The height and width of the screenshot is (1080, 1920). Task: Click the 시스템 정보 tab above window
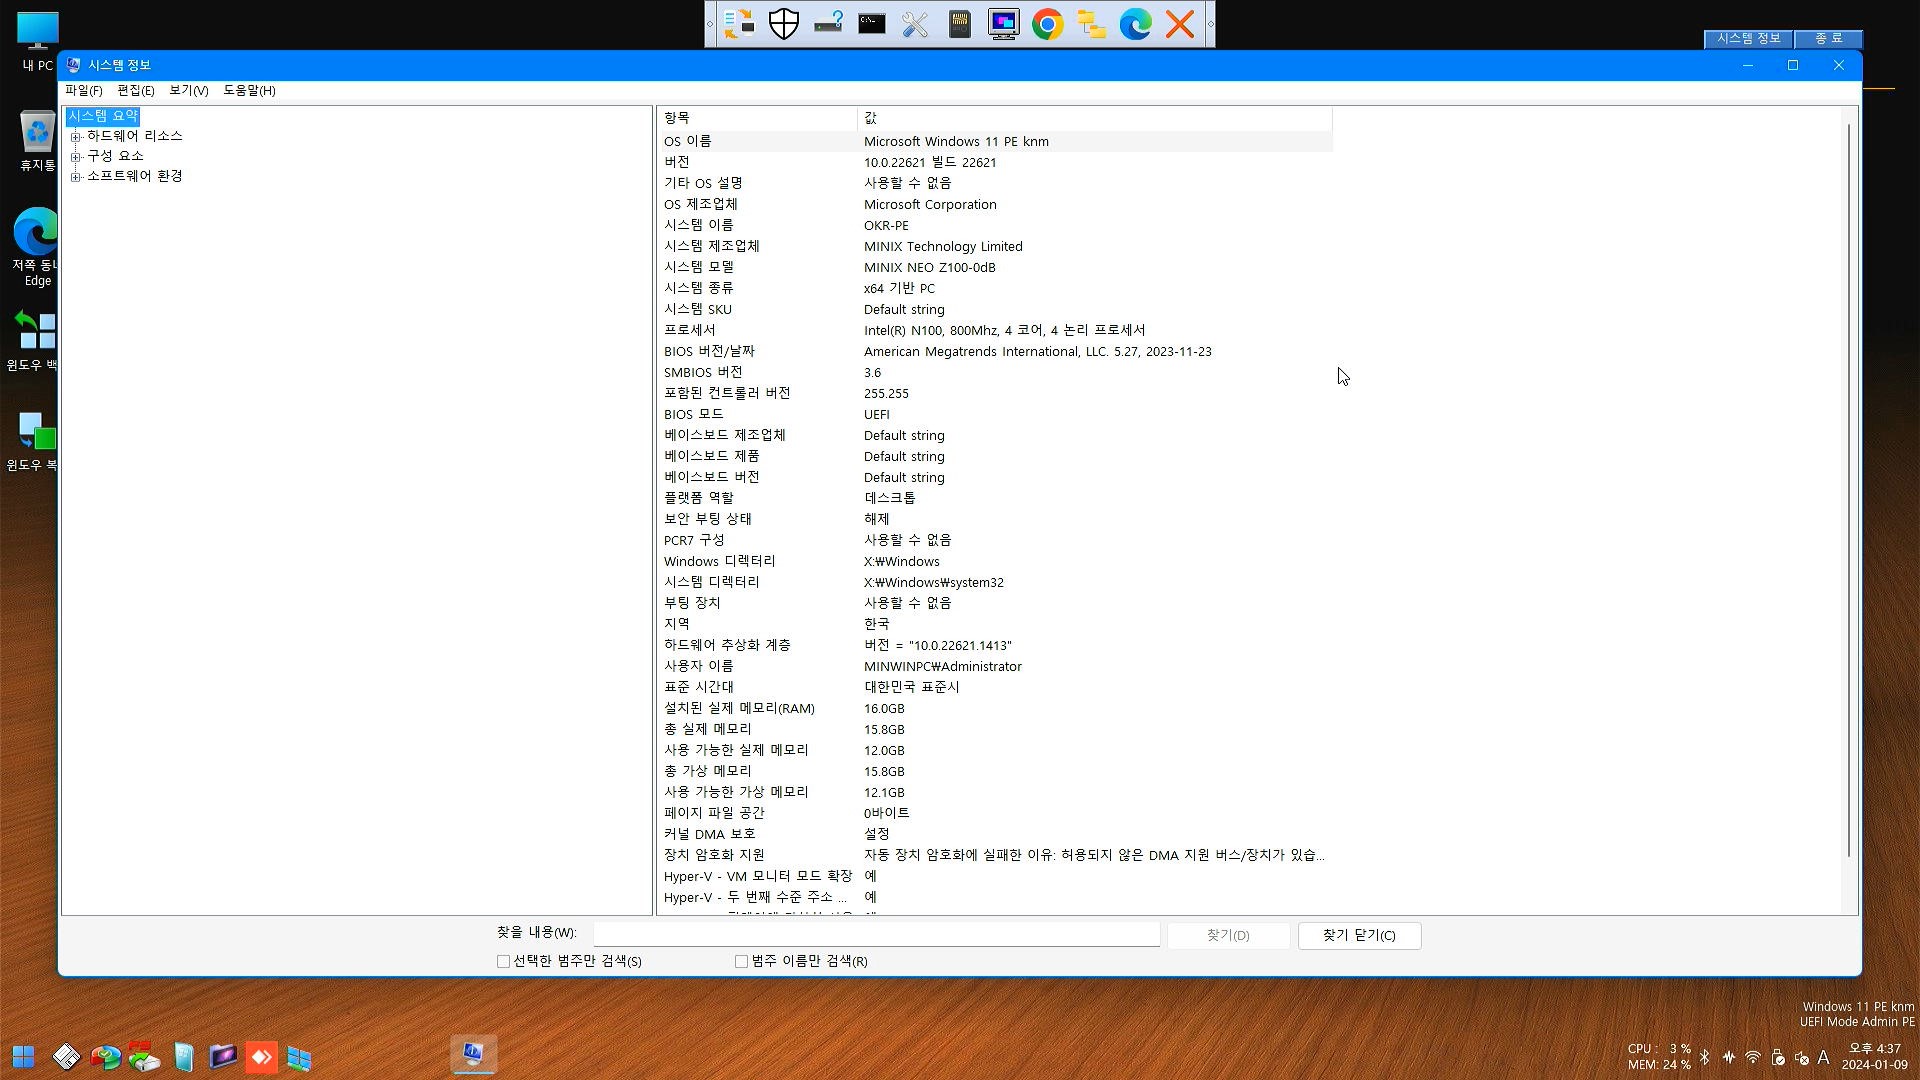[1748, 38]
